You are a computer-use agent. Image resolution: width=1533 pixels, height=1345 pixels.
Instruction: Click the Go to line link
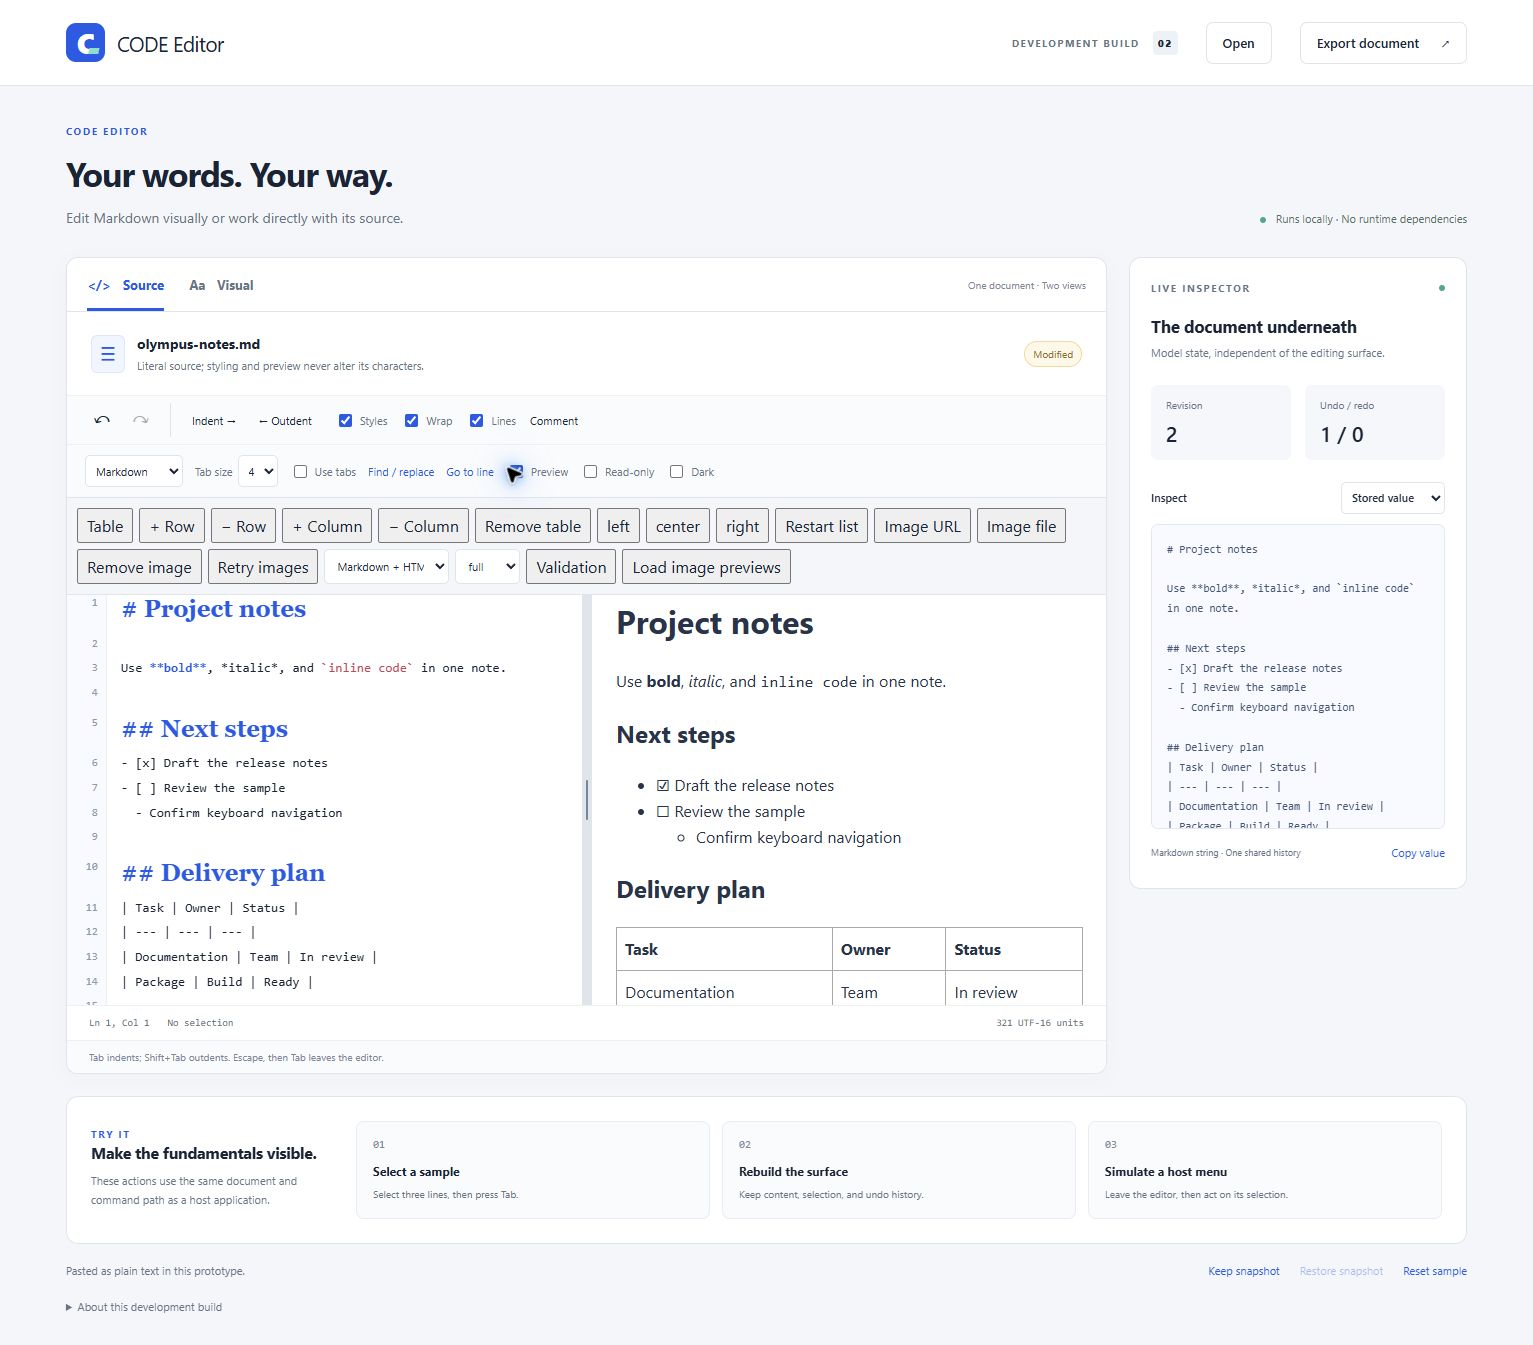click(x=470, y=472)
